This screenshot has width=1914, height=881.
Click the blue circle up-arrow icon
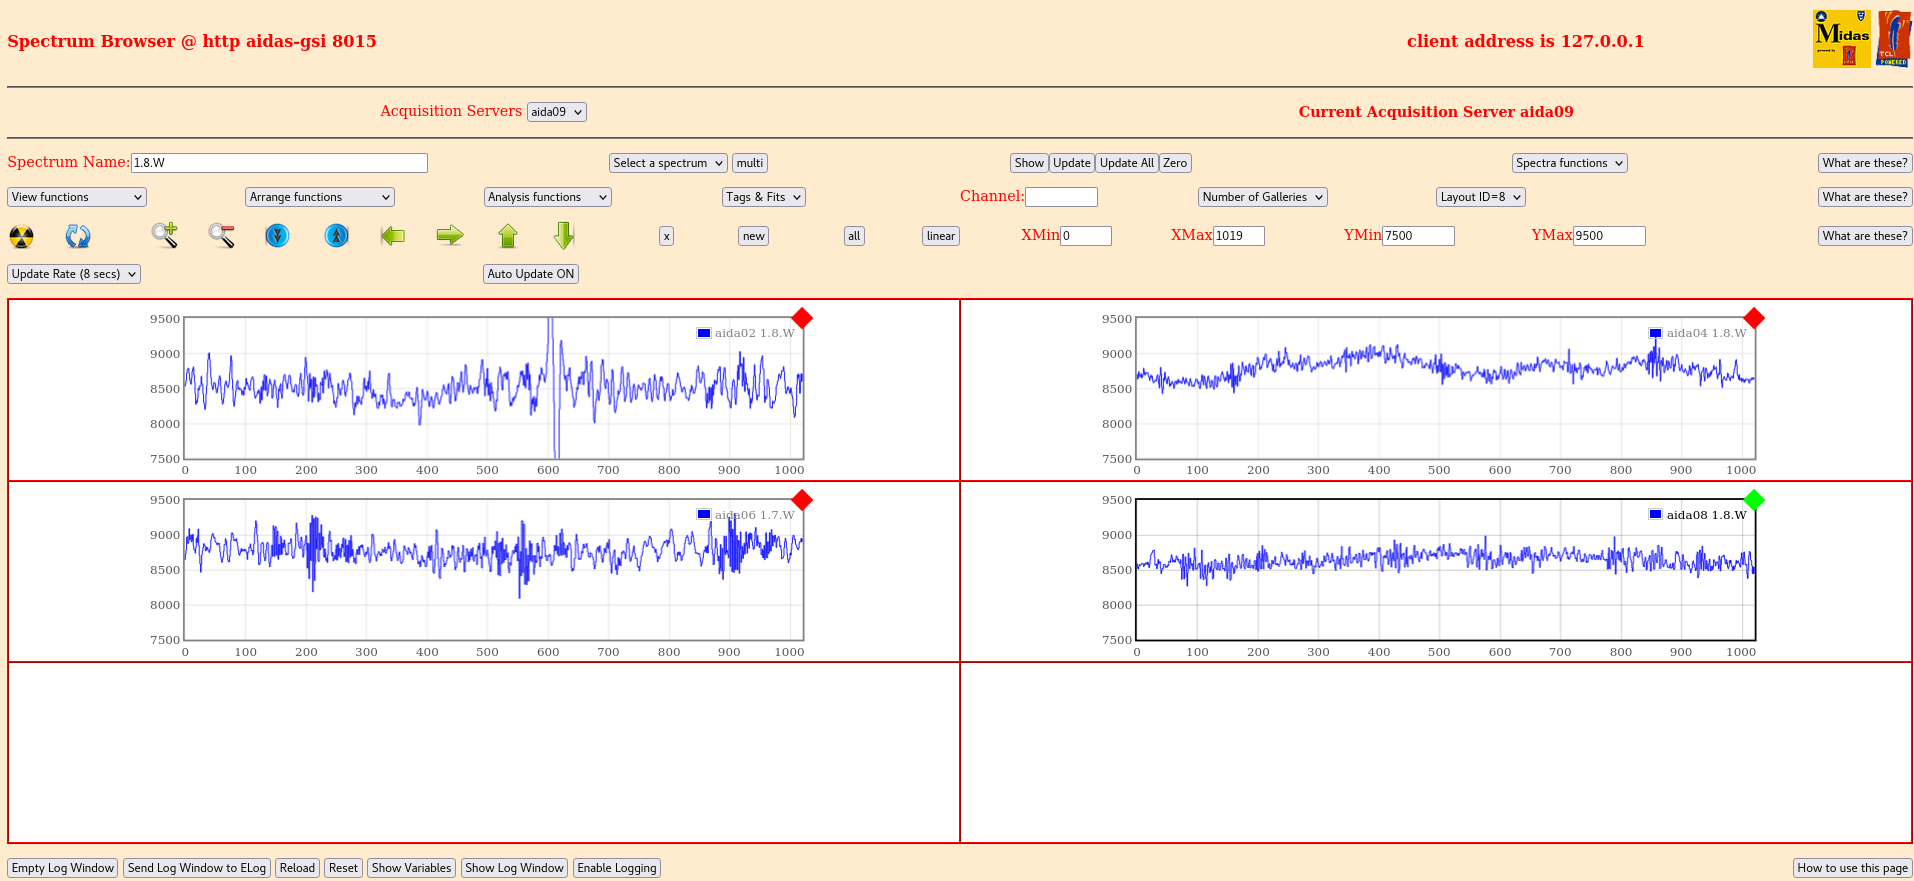click(x=337, y=235)
